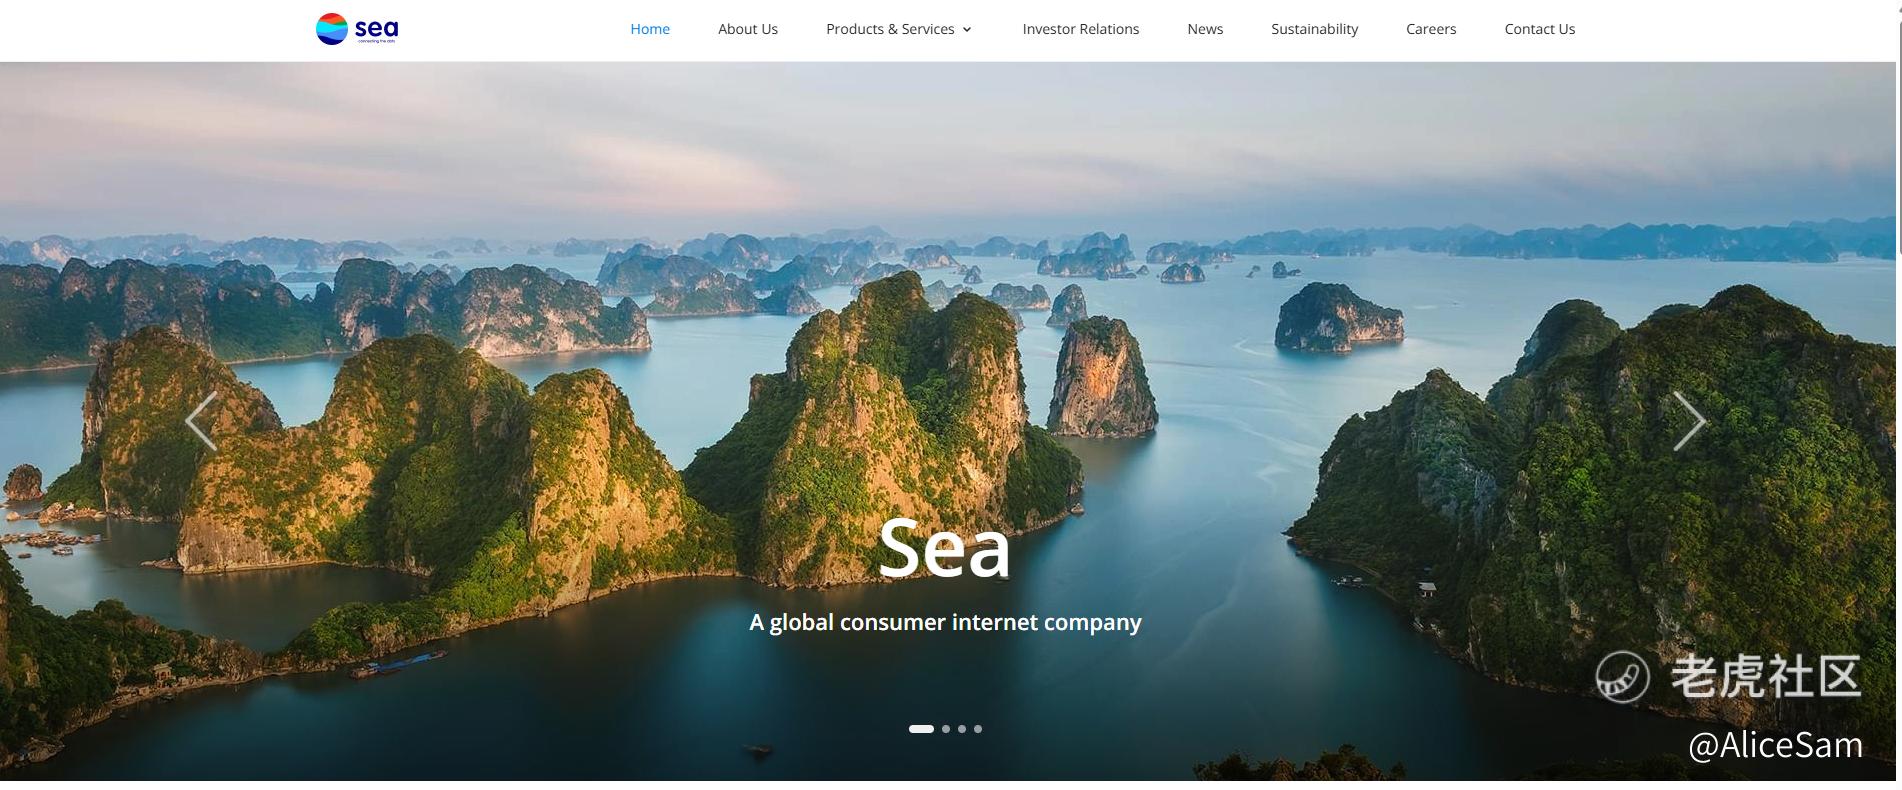Open the Home nav item

650,29
